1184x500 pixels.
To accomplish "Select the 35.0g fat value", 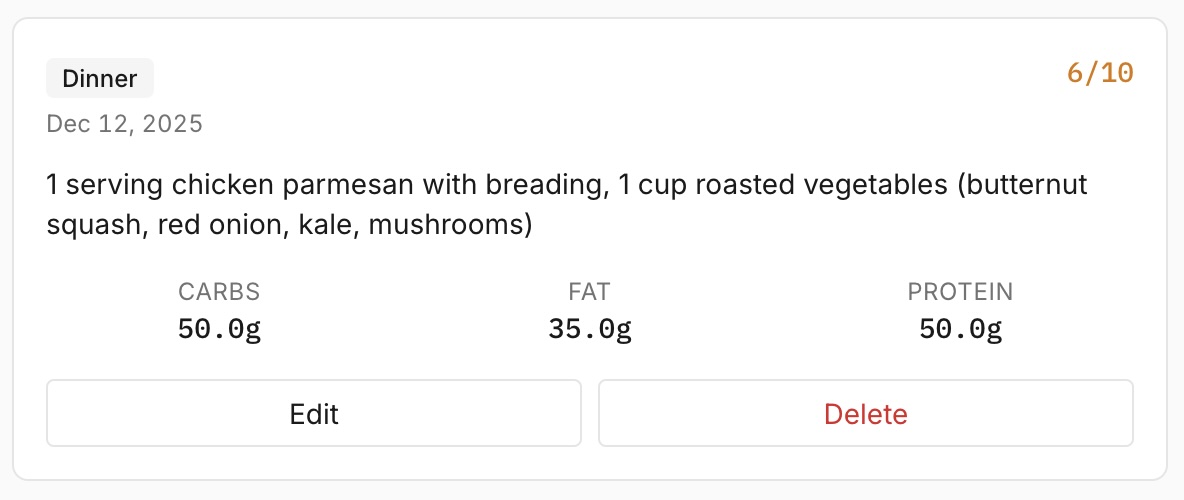I will coord(589,328).
